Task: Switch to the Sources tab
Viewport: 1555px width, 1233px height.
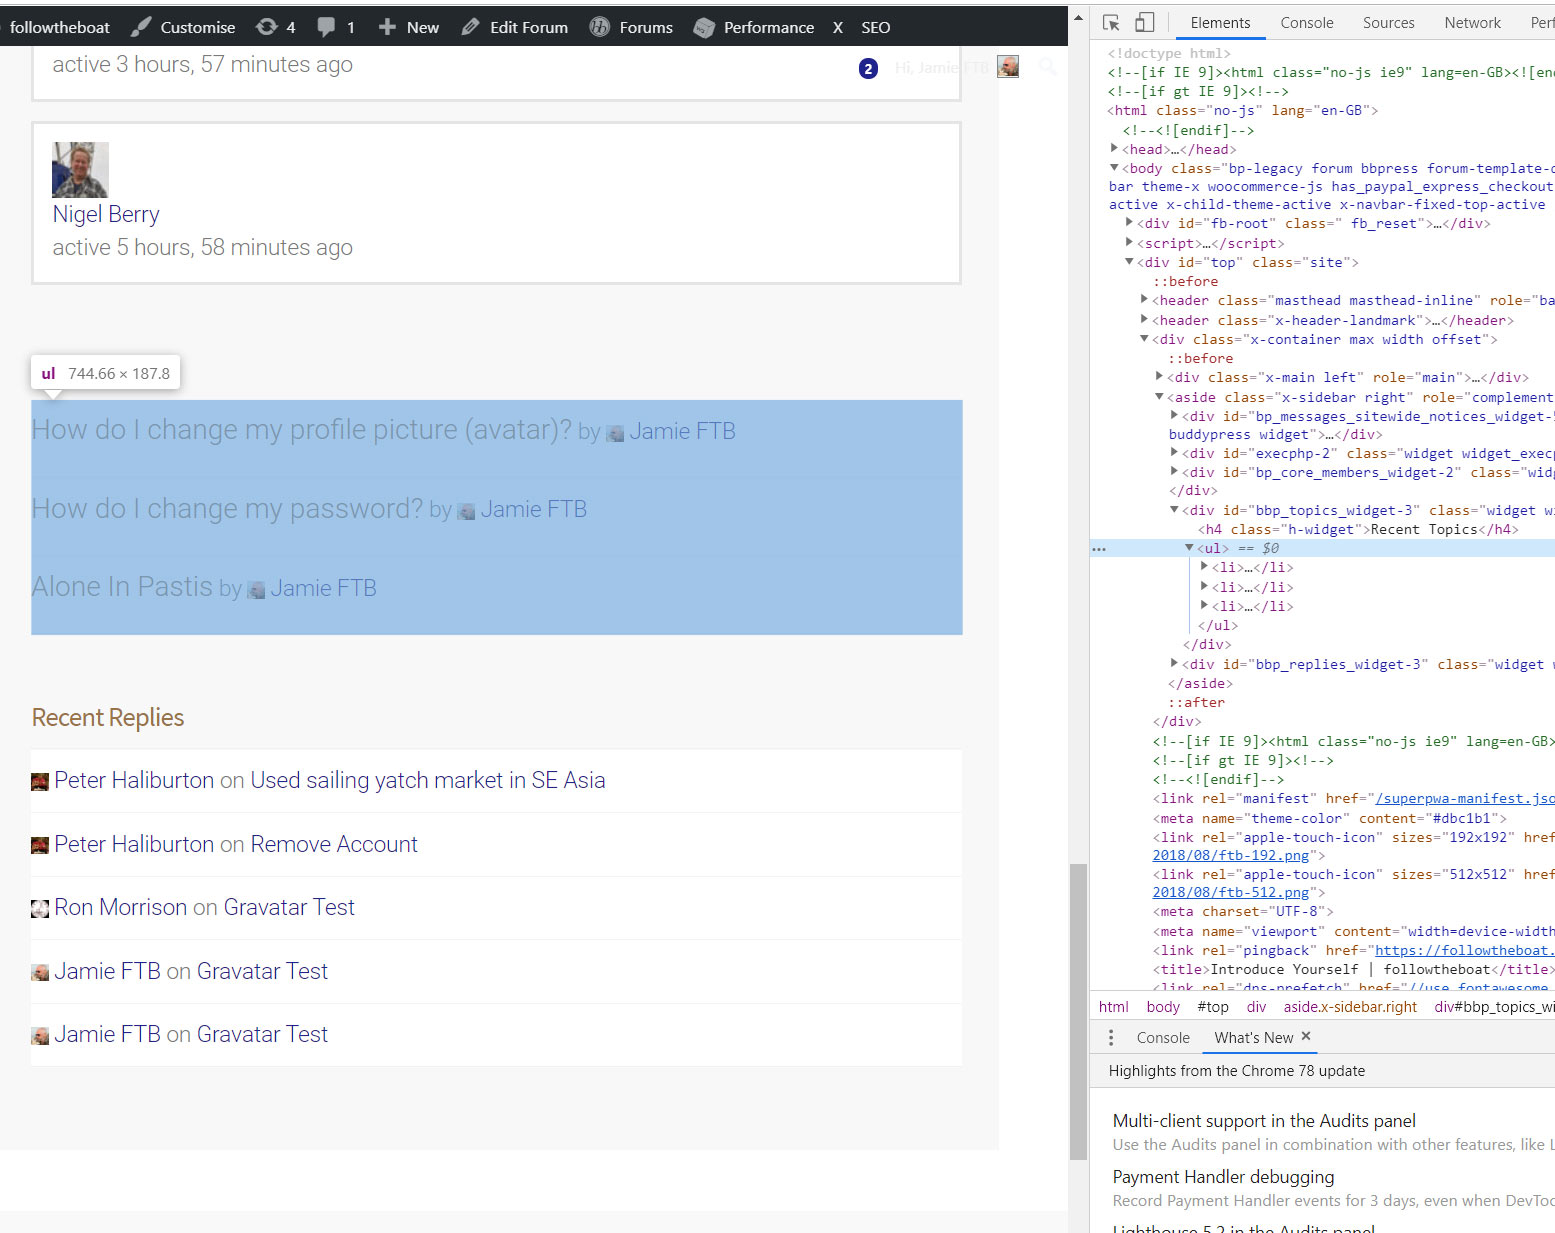Action: coord(1389,23)
